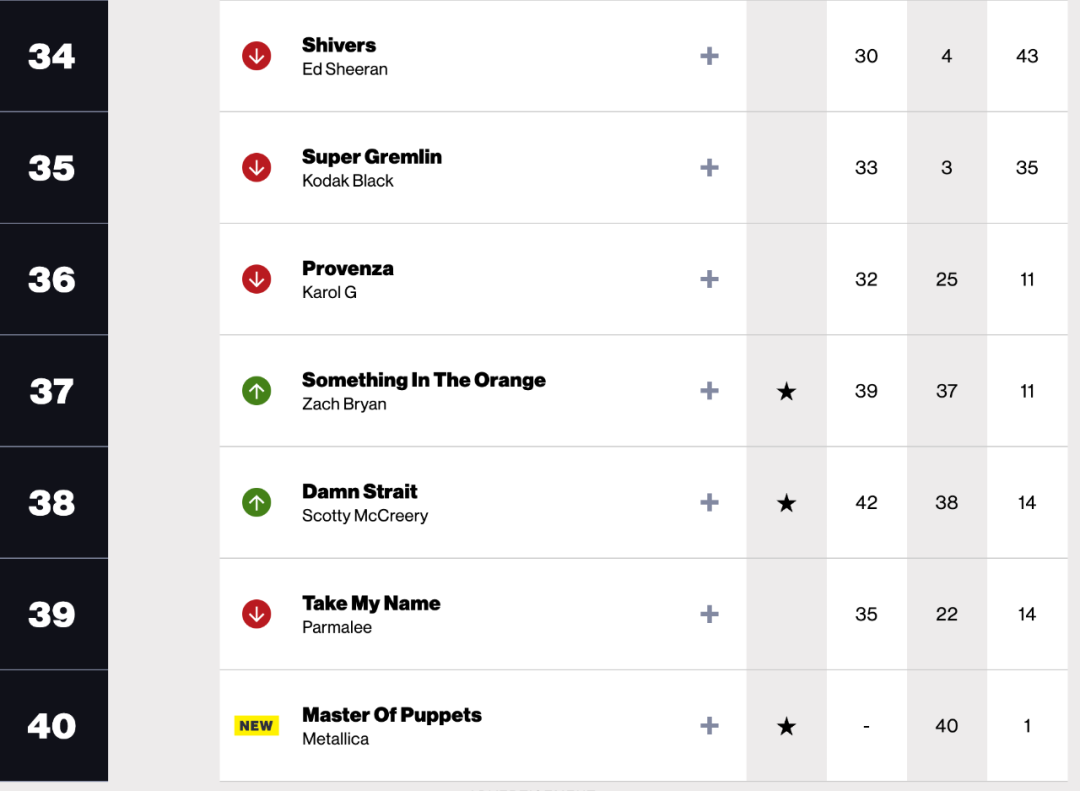Select the rank 40 position tile

[x=52, y=726]
